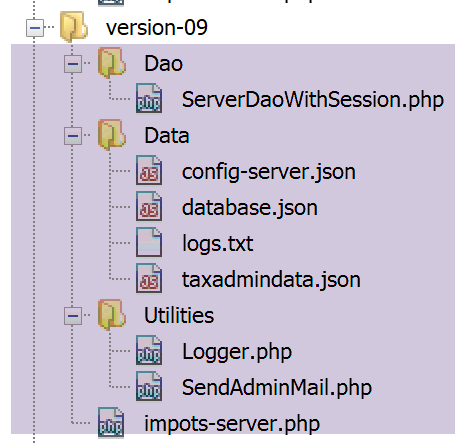Click the JS icon beside config-server.json
This screenshot has width=469, height=443.
point(149,170)
